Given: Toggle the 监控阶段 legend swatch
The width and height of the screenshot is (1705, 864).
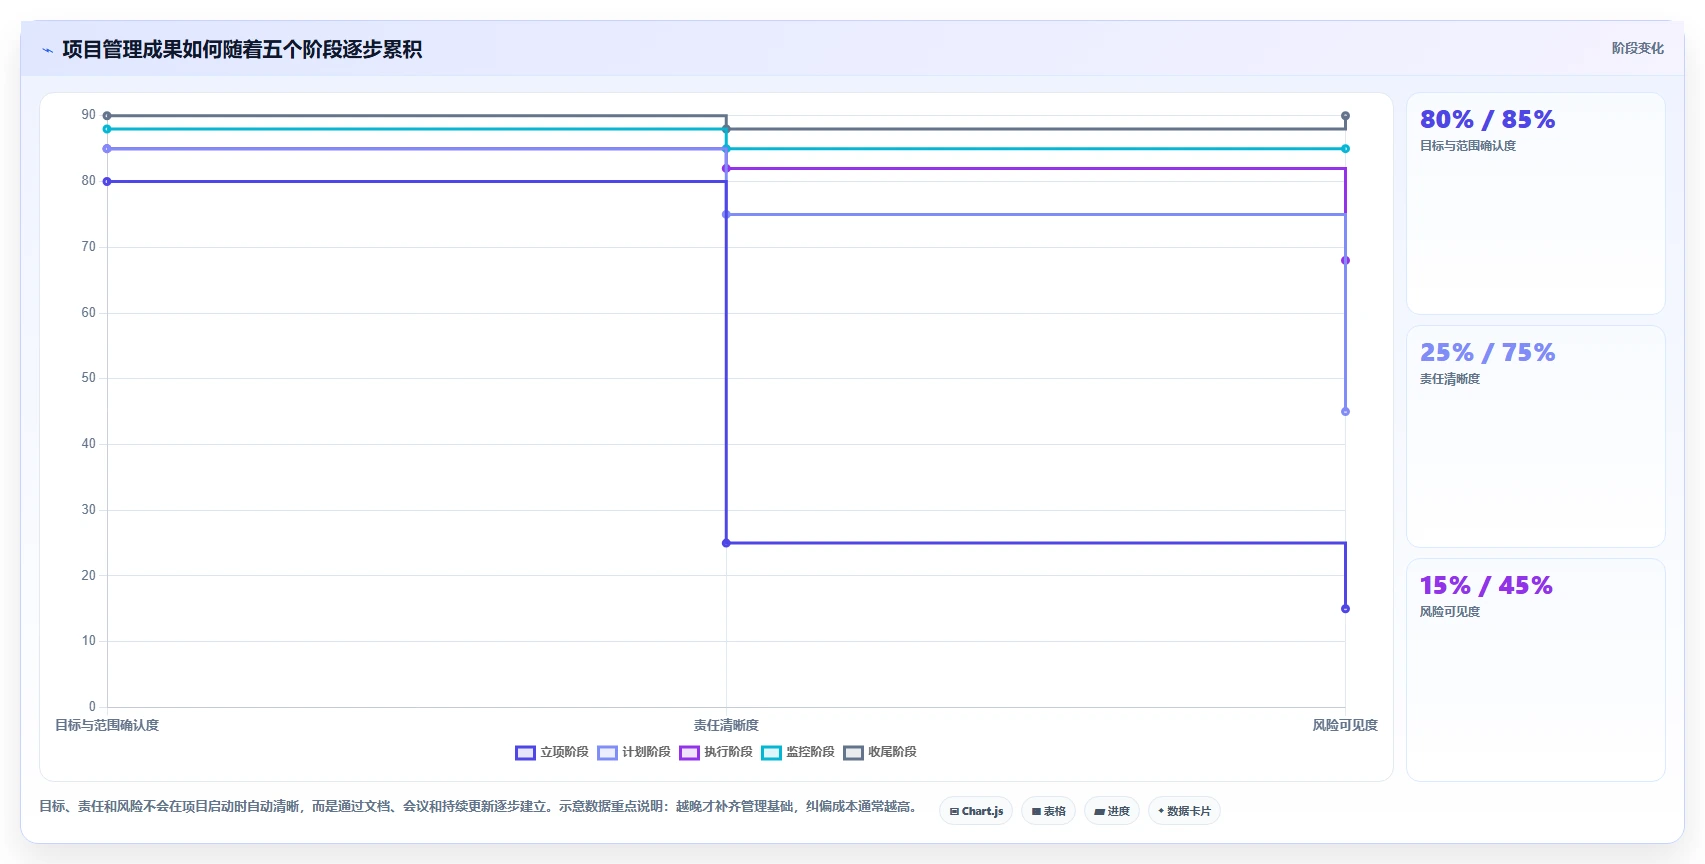Looking at the screenshot, I should point(771,753).
